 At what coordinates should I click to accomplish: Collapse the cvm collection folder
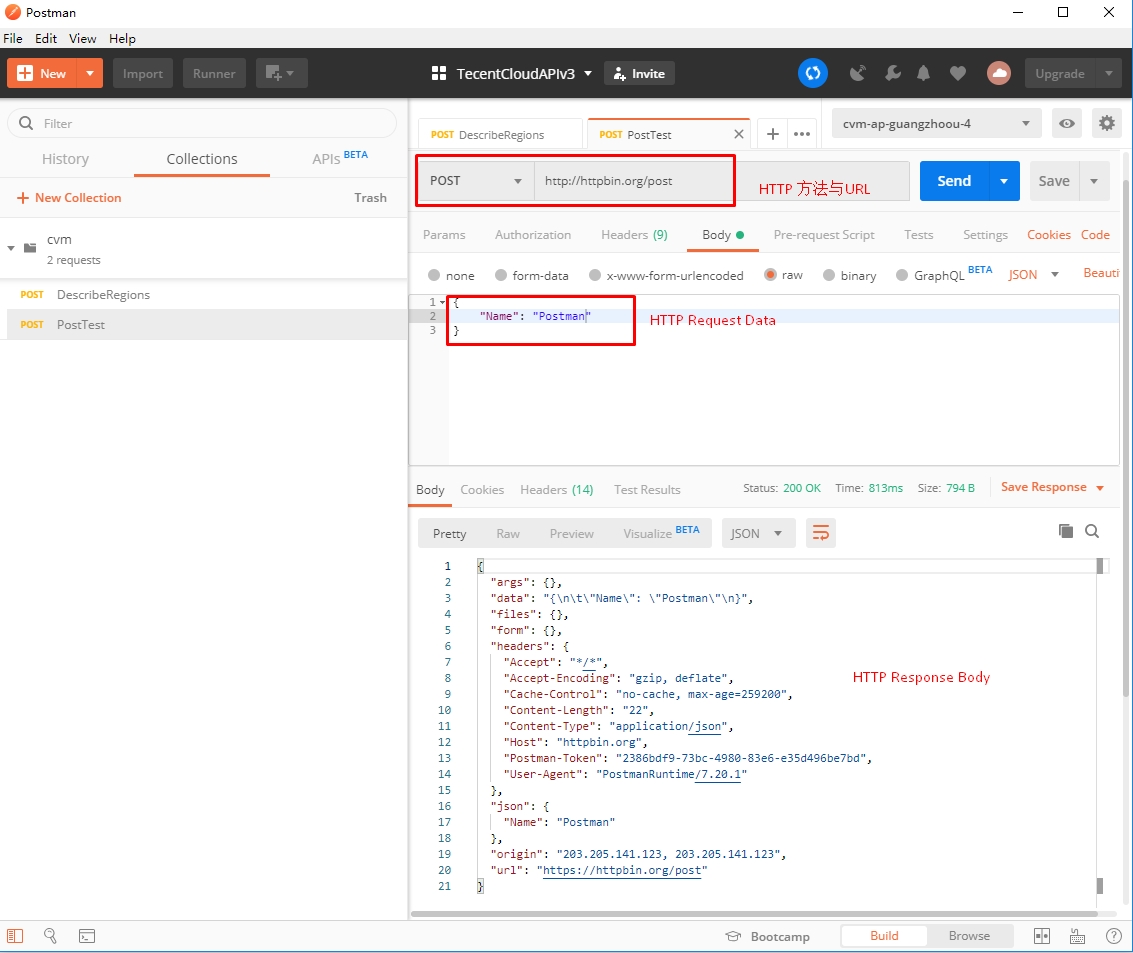(12, 247)
